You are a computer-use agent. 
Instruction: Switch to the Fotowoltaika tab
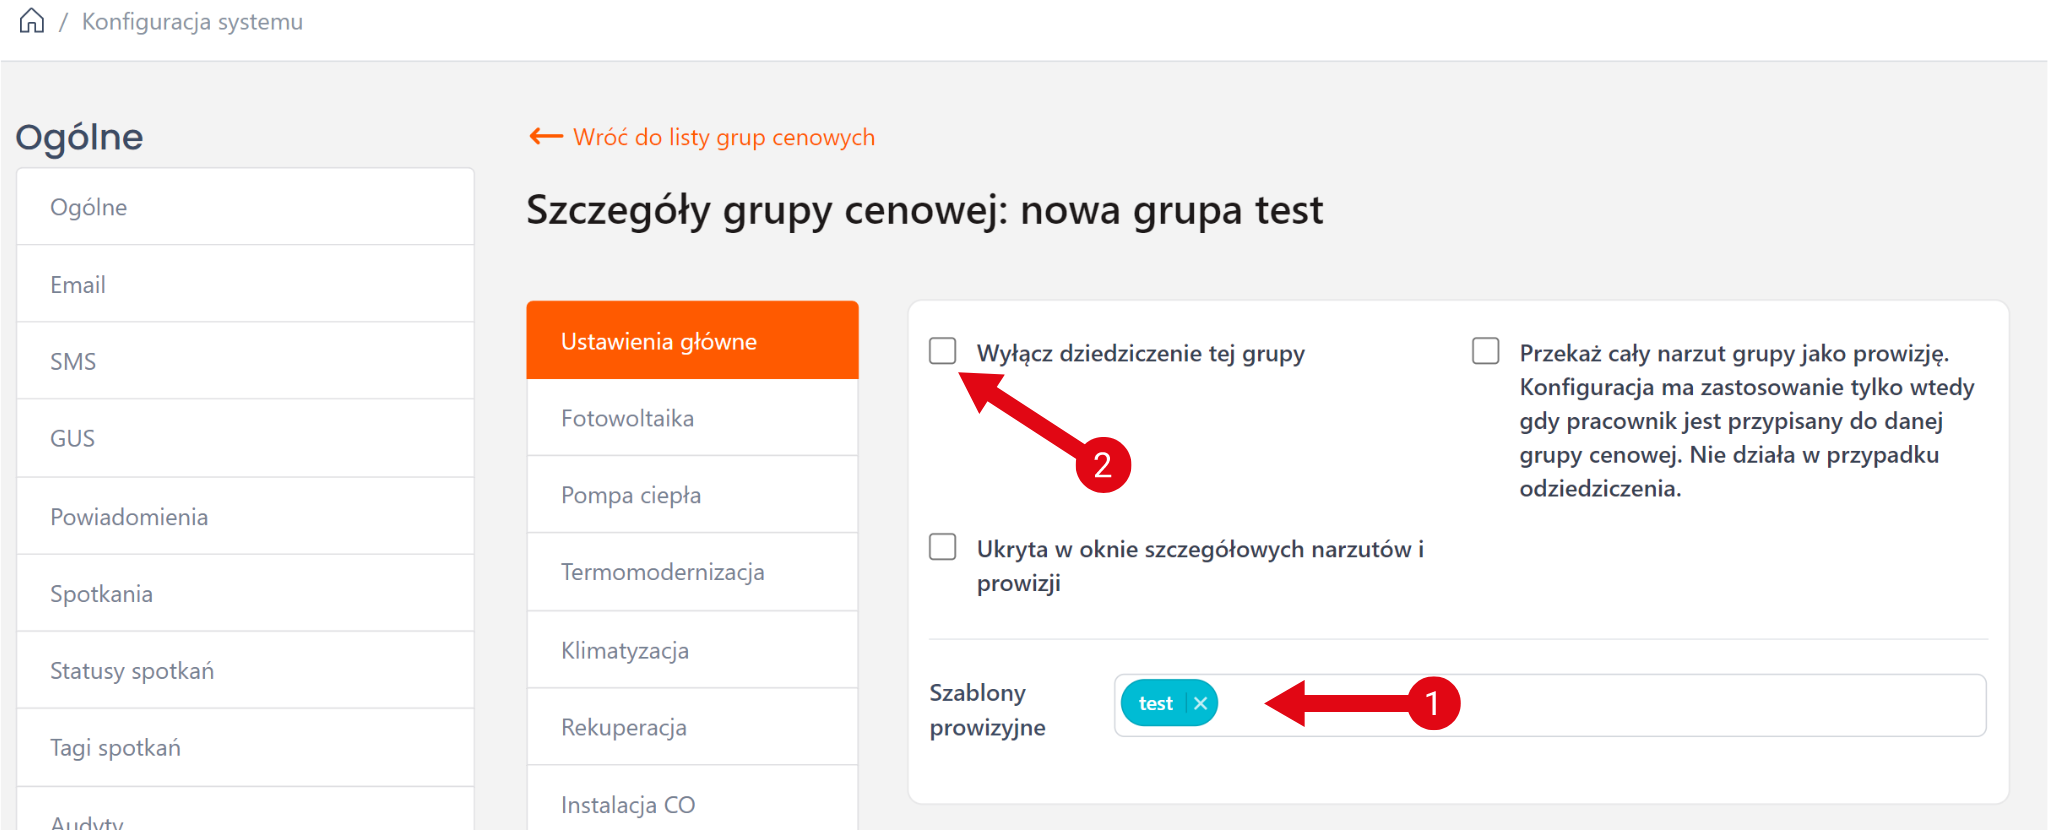point(692,418)
